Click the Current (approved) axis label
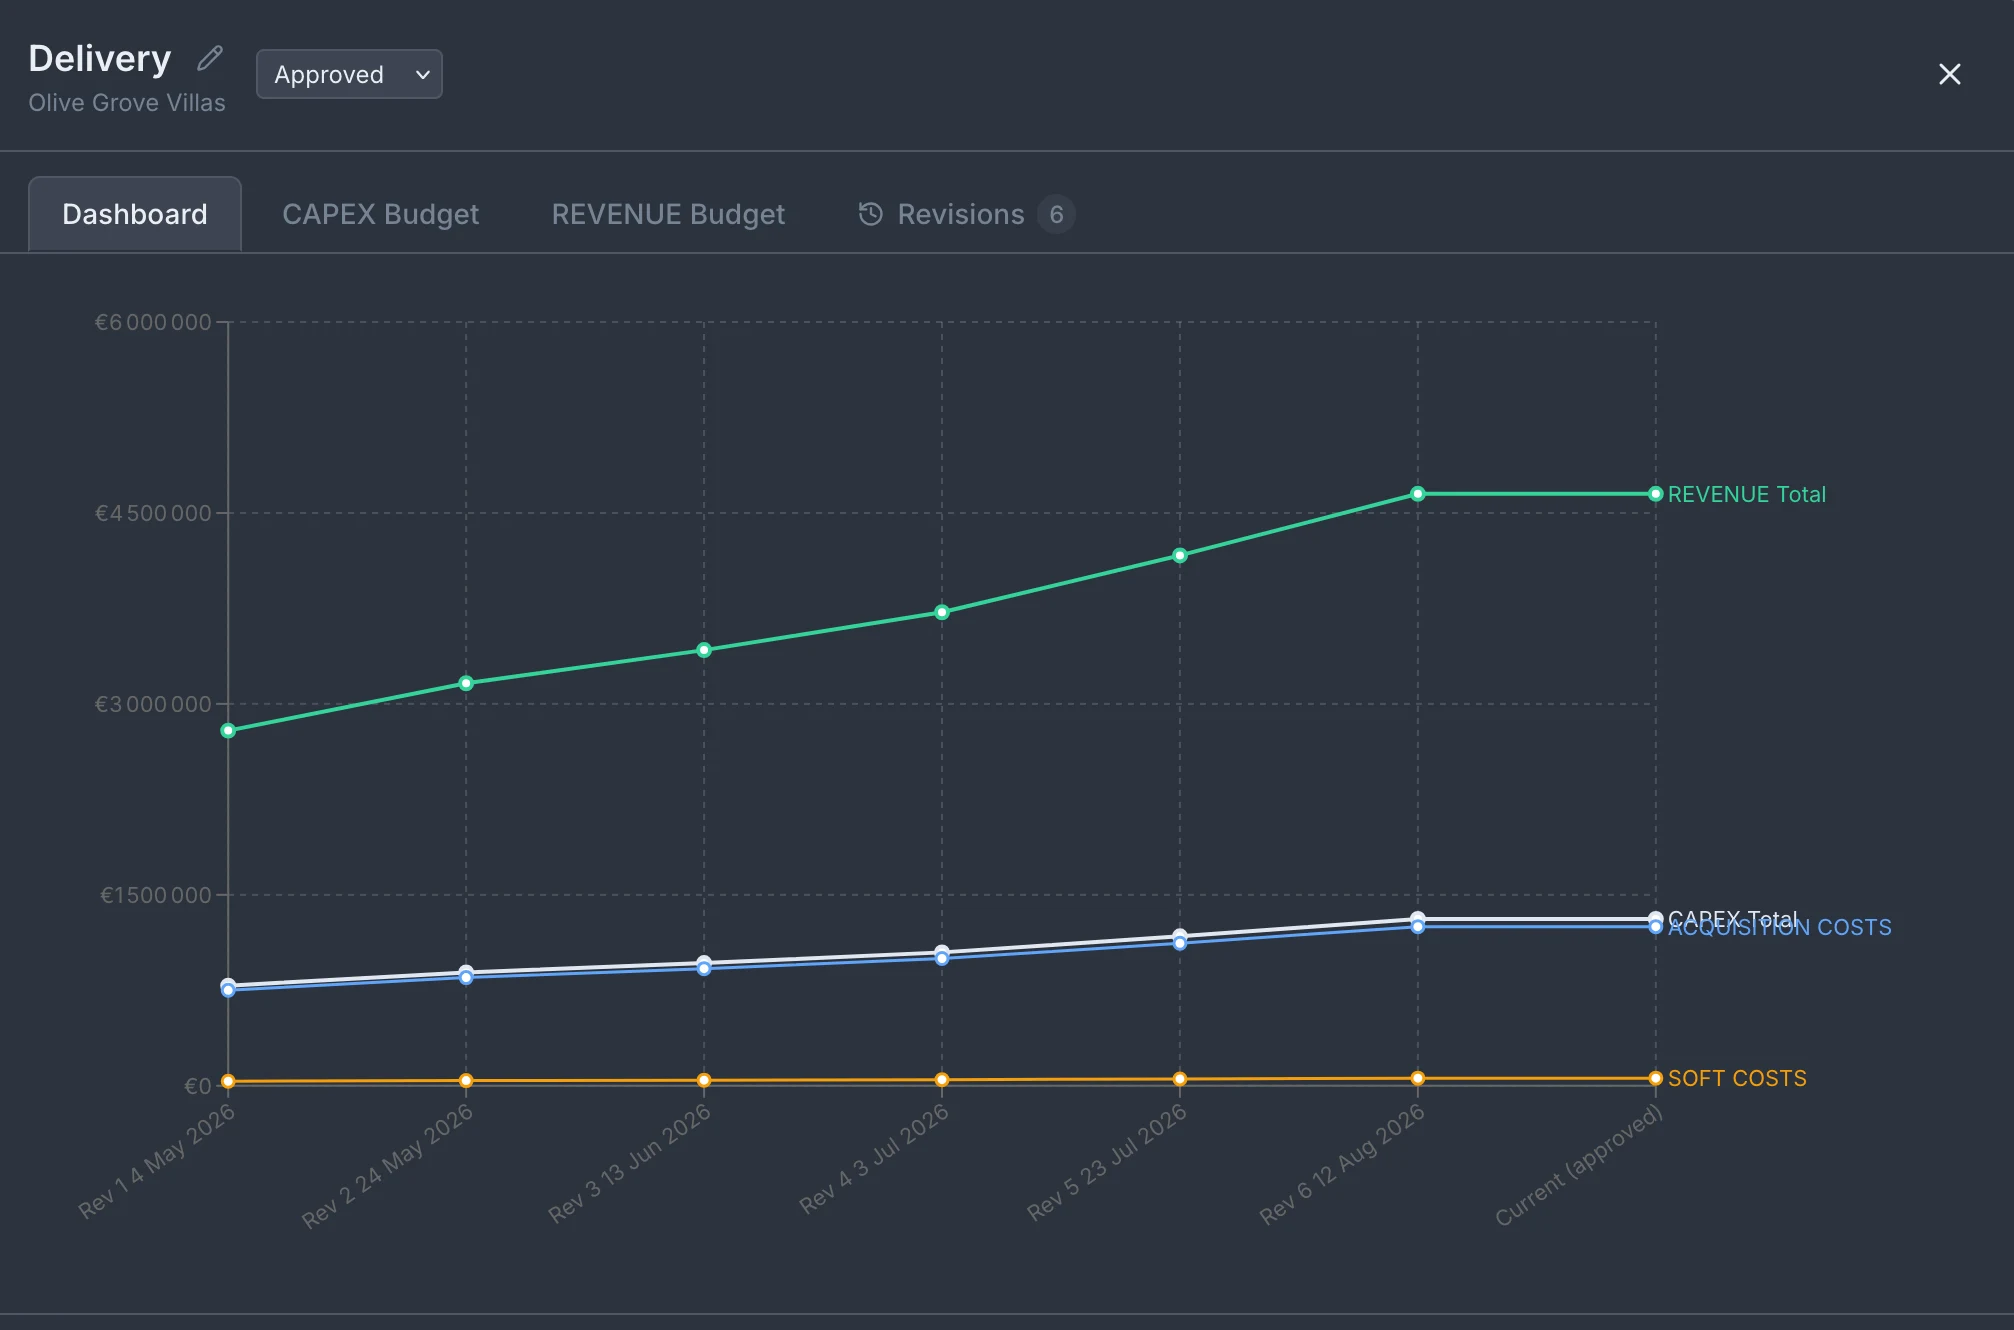2014x1330 pixels. [1579, 1165]
